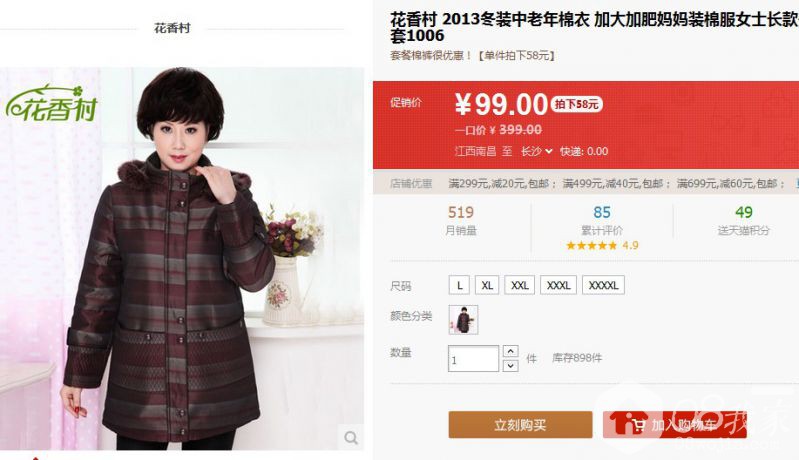The height and width of the screenshot is (460, 799).
Task: Select size XL
Action: tap(487, 285)
